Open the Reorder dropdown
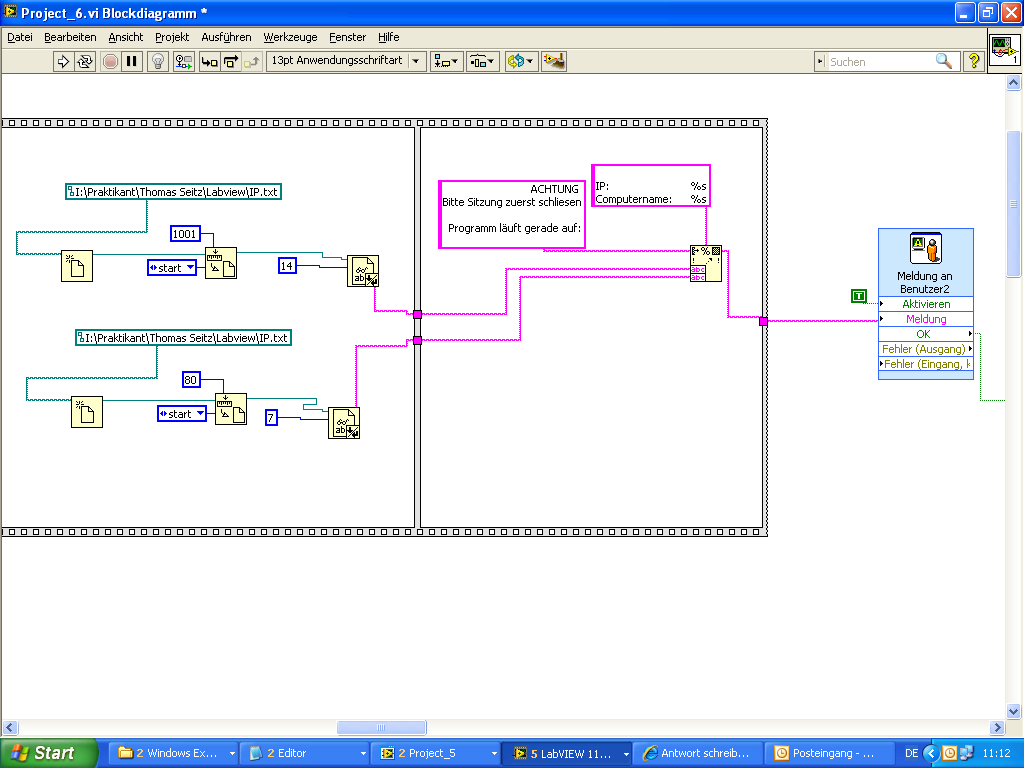The width and height of the screenshot is (1024, 768). [x=521, y=61]
